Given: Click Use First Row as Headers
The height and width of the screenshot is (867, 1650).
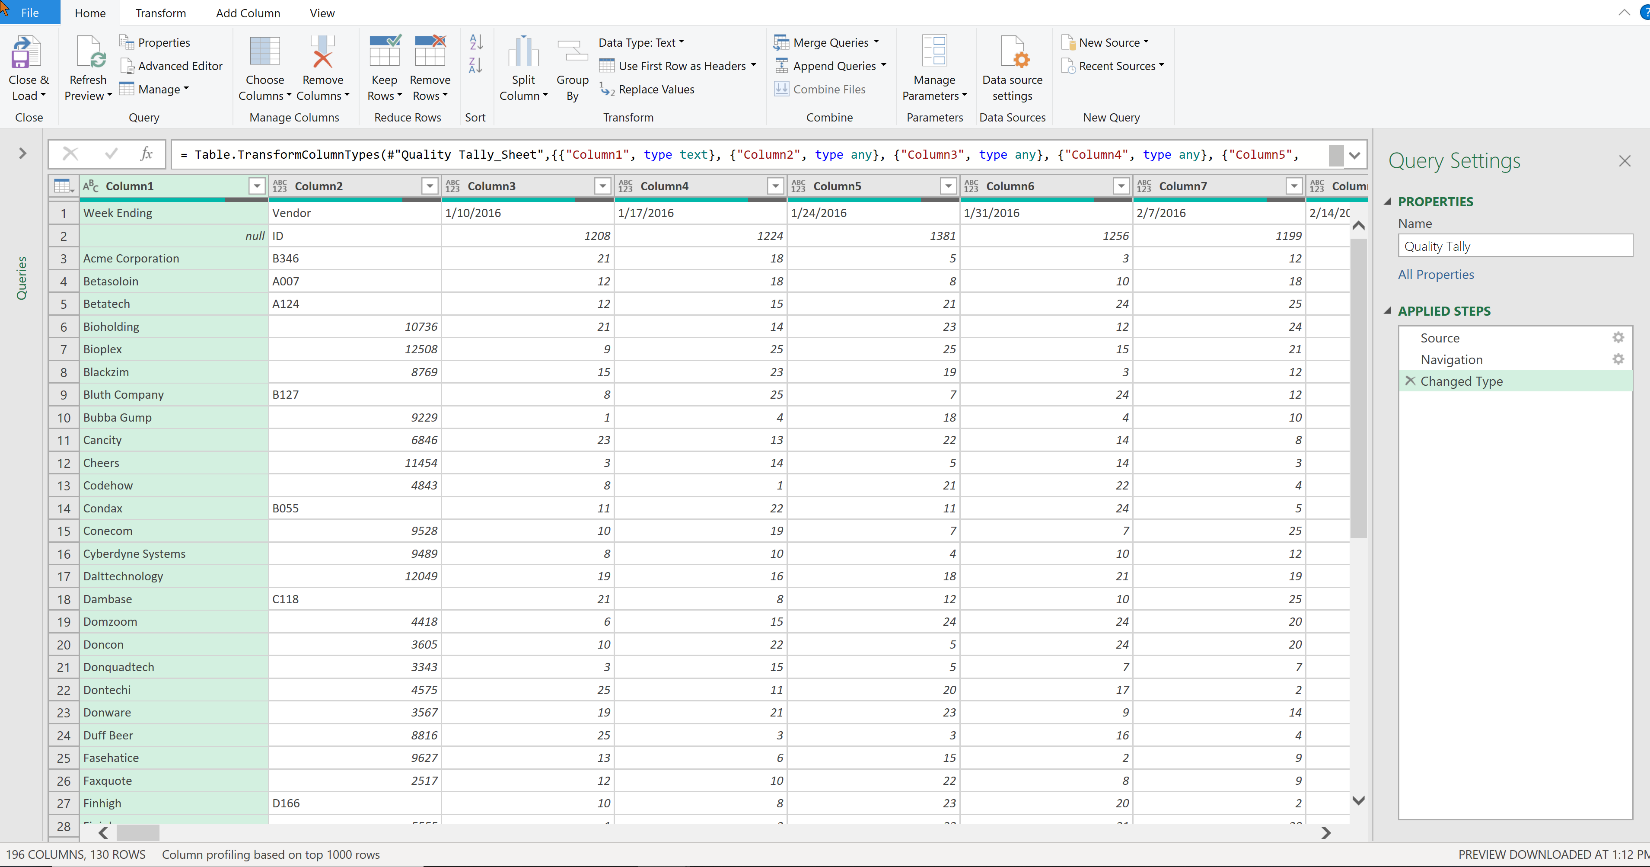Looking at the screenshot, I should point(677,66).
